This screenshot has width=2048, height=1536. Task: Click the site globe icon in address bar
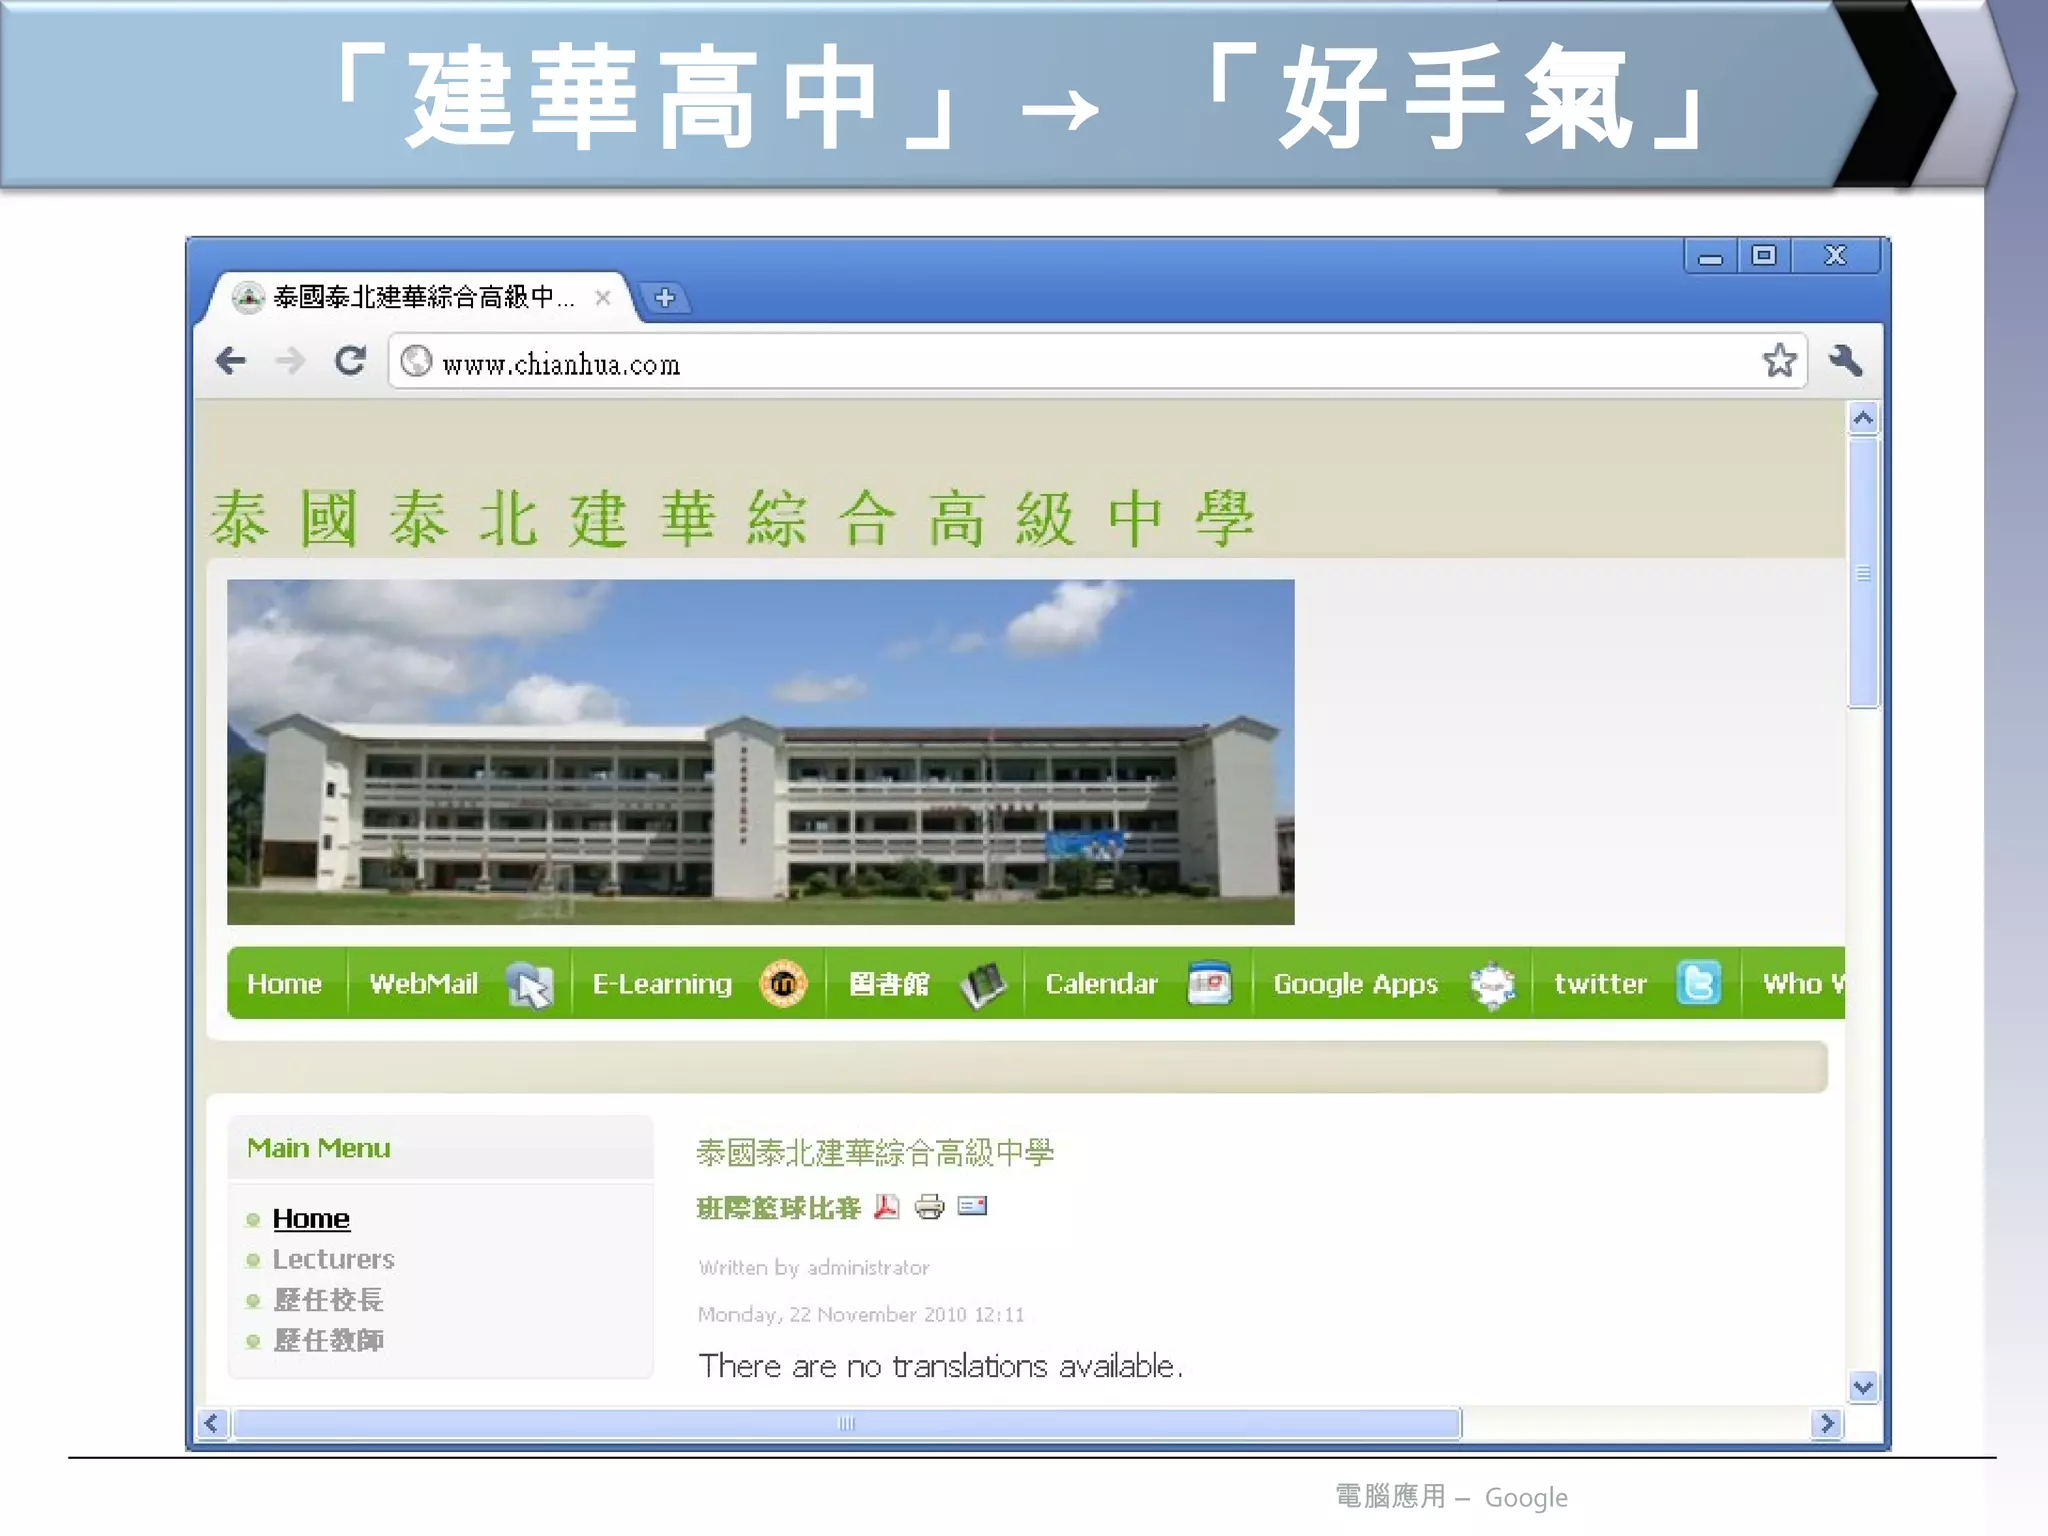point(416,361)
